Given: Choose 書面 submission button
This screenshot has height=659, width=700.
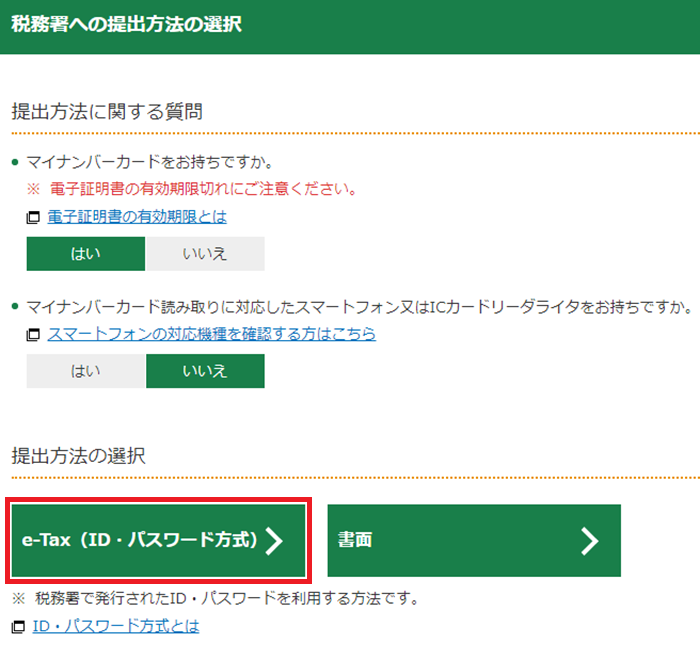Looking at the screenshot, I should 474,540.
